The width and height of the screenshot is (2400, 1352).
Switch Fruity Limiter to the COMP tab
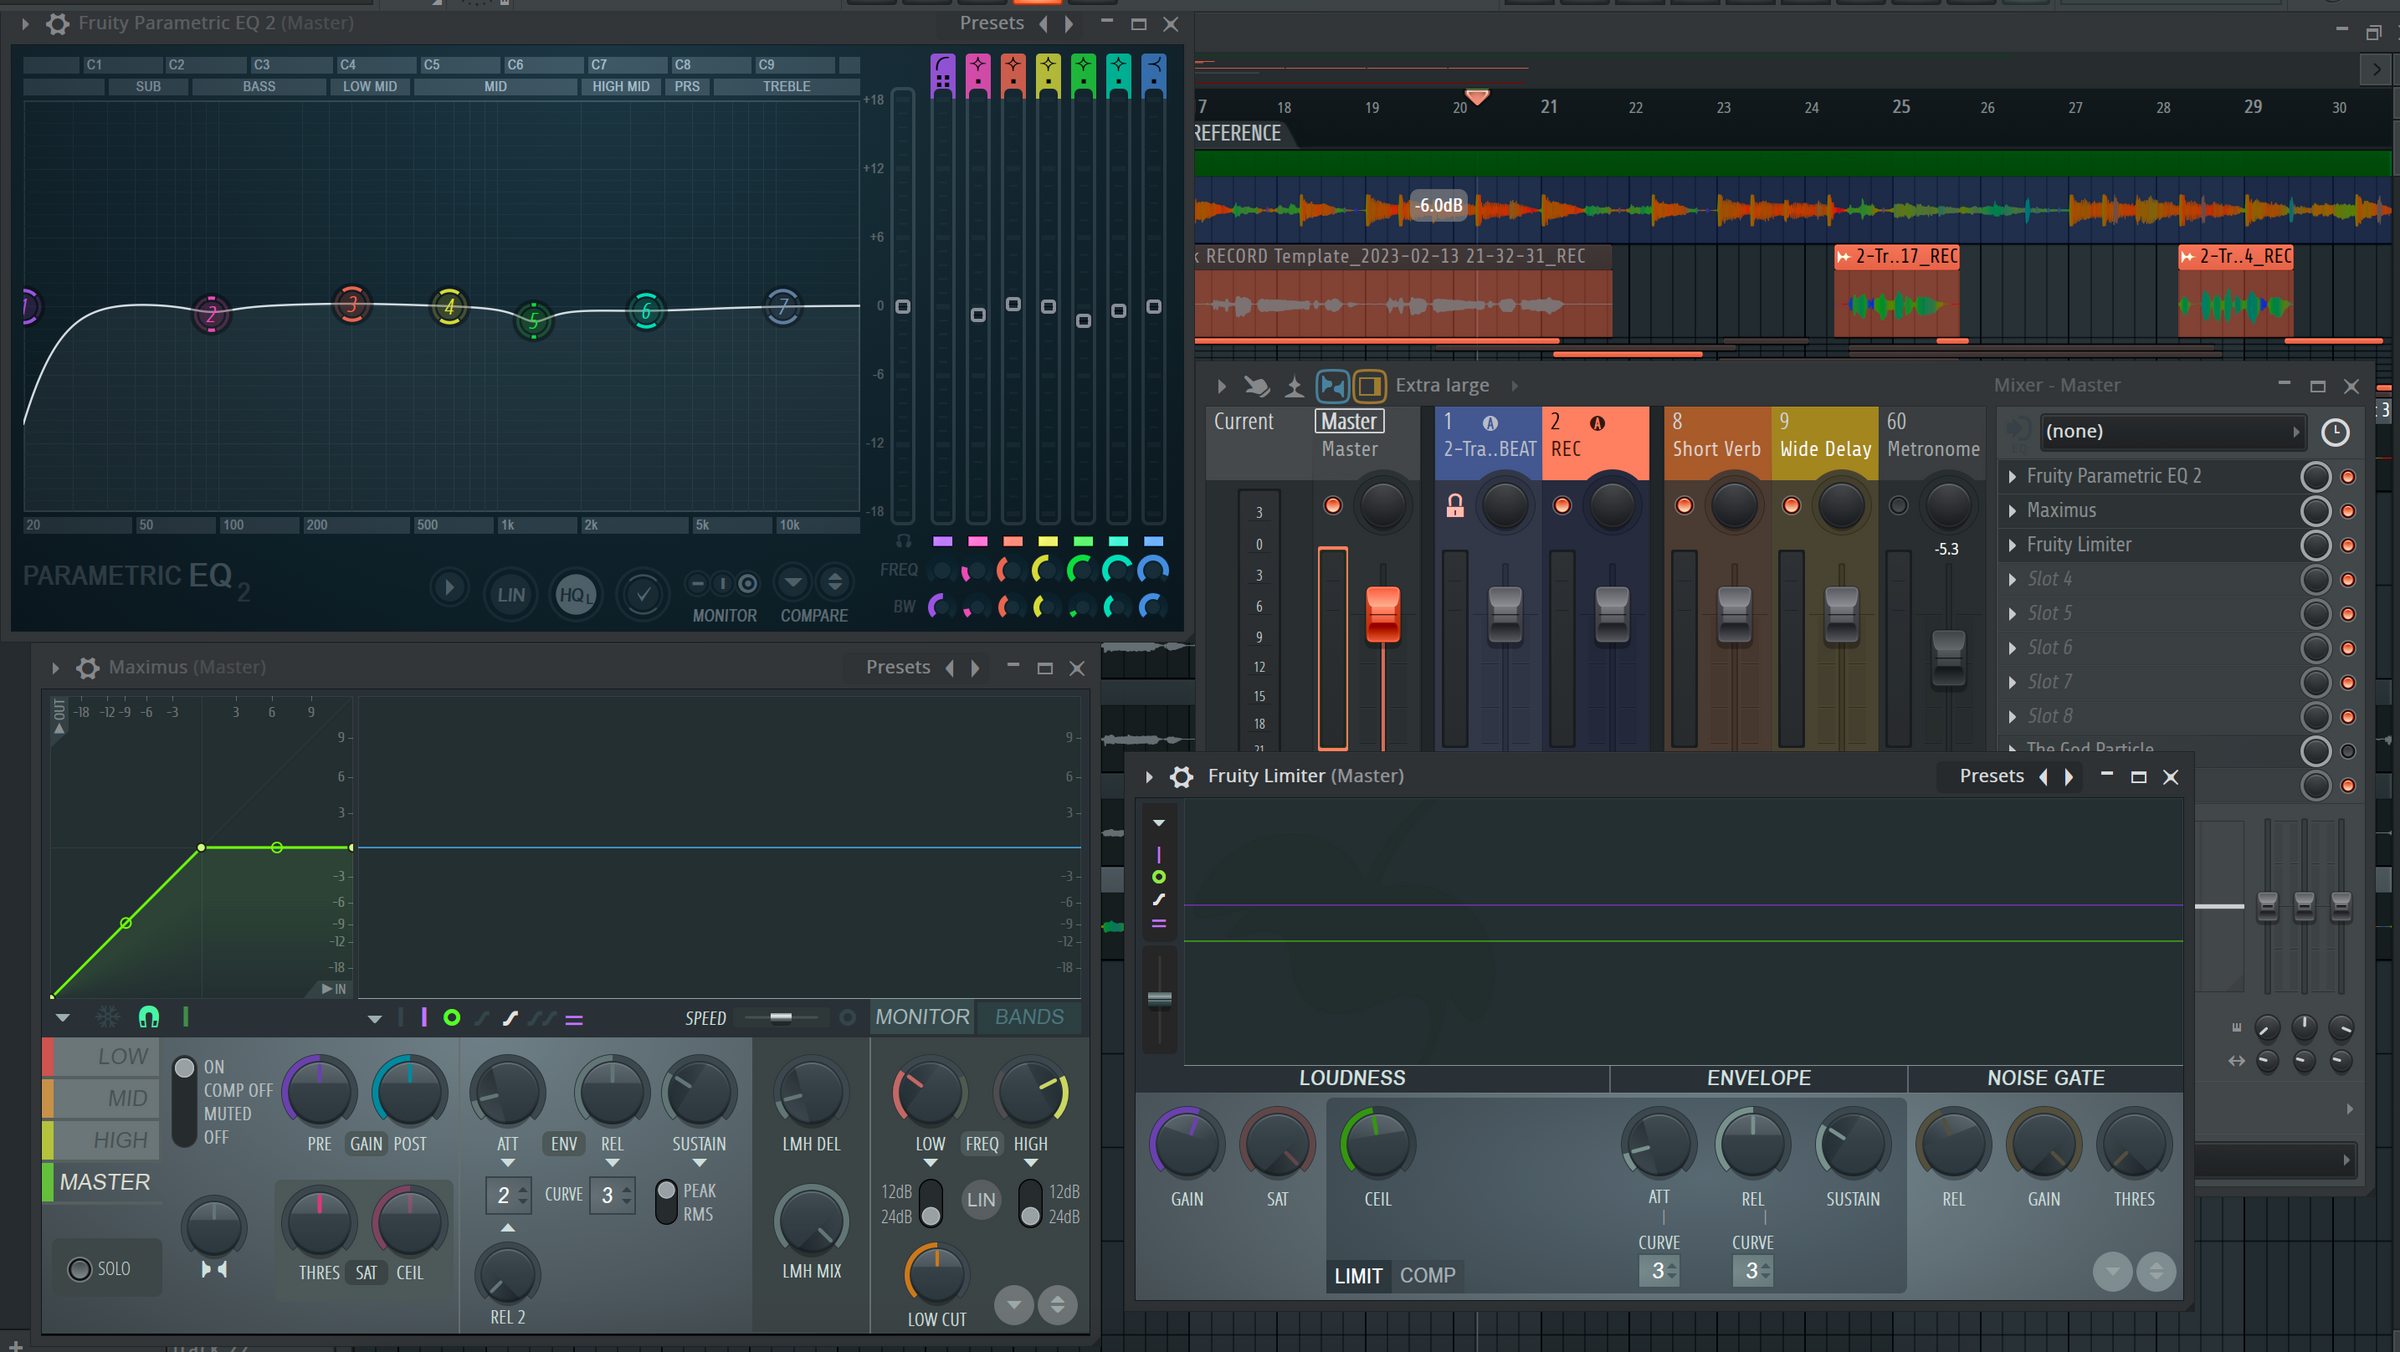point(1427,1276)
